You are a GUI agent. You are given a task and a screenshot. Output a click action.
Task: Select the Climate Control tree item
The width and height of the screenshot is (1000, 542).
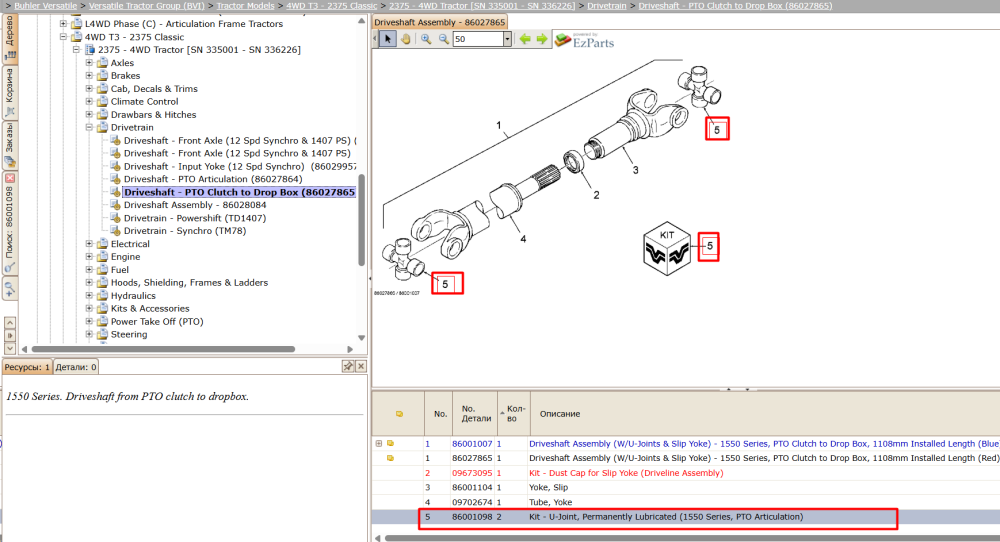pos(144,101)
